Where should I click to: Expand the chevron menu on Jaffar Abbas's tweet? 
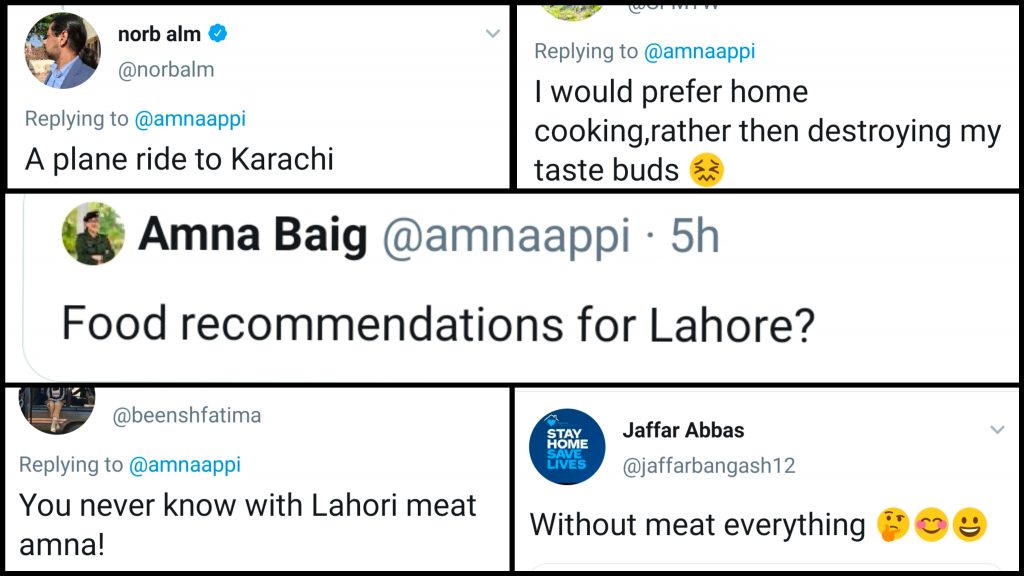coord(997,430)
